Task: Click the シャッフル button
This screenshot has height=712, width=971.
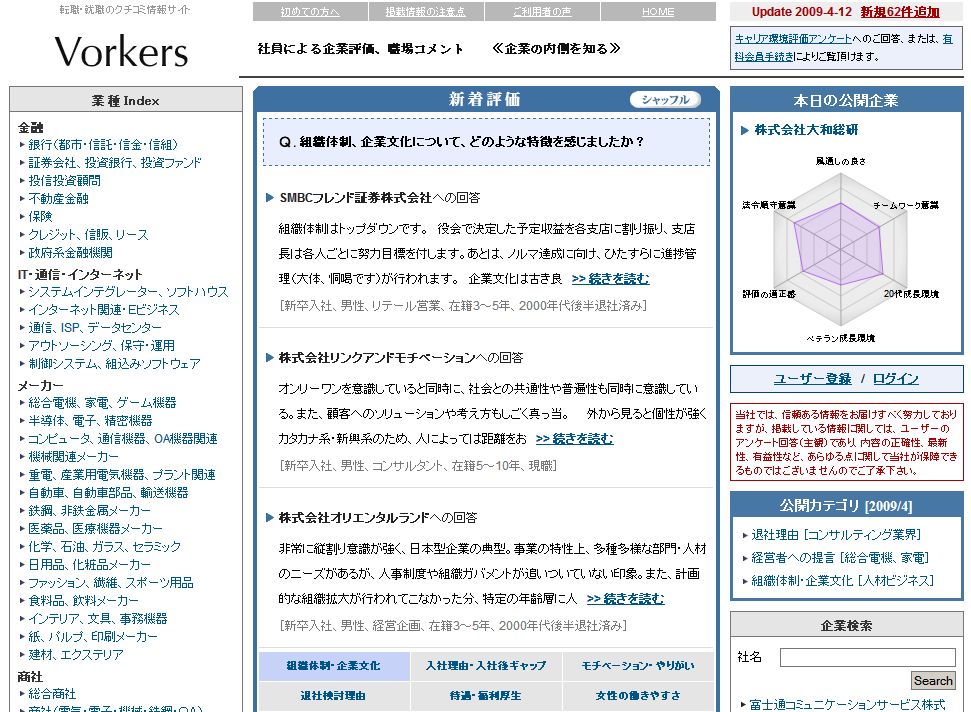Action: pyautogui.click(x=665, y=100)
